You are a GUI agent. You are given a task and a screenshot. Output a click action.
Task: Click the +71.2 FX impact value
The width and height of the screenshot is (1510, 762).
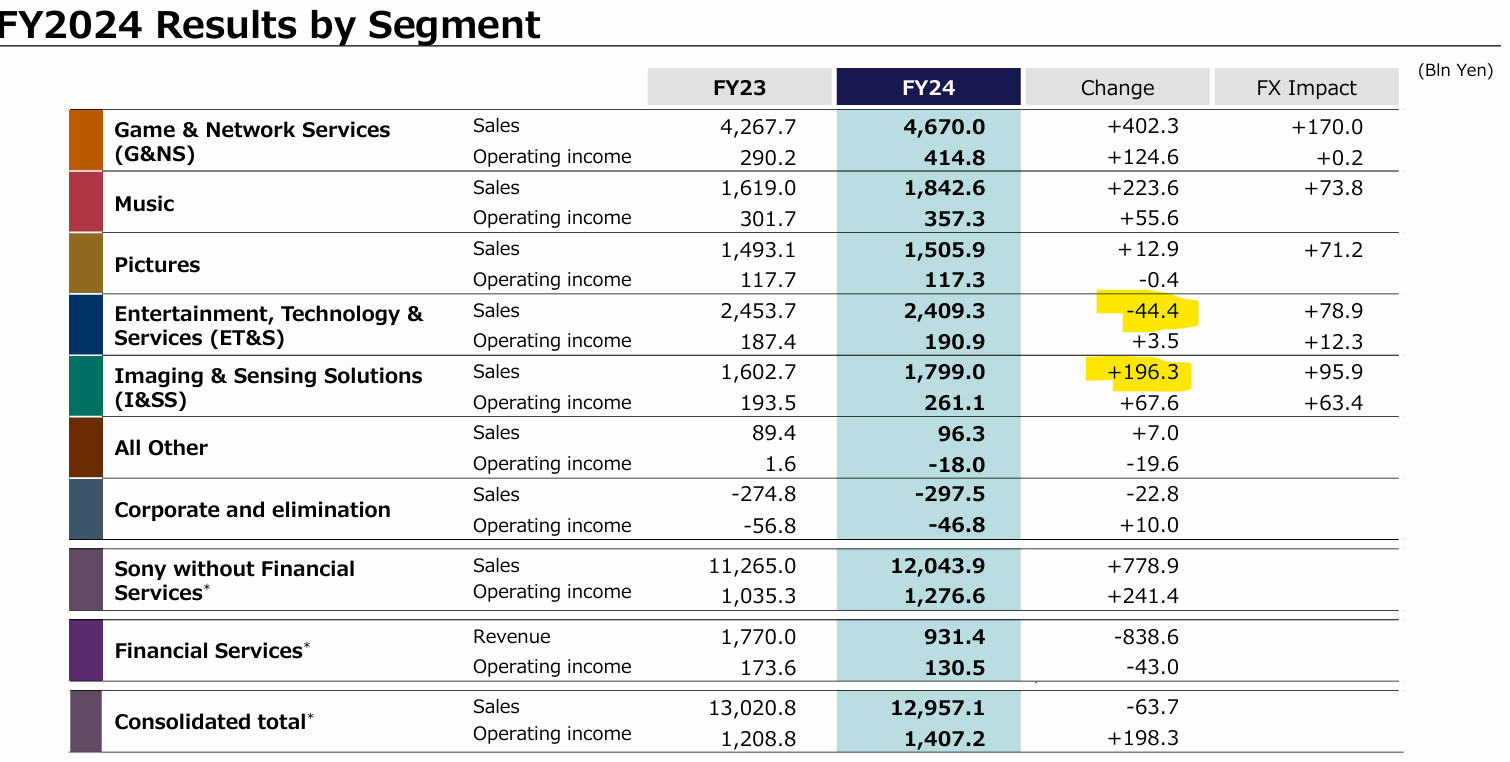pyautogui.click(x=1333, y=250)
